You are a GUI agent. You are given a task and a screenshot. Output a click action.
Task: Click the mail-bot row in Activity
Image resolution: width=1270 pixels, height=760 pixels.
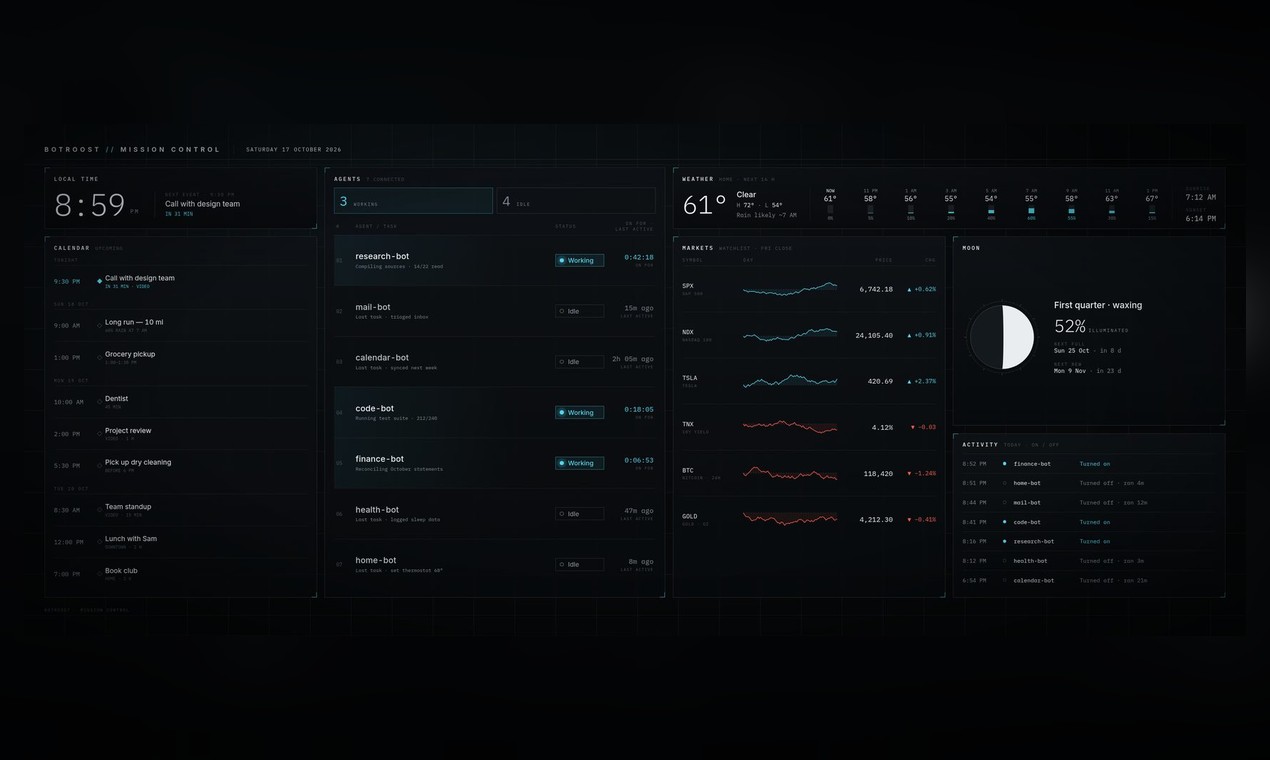1088,502
